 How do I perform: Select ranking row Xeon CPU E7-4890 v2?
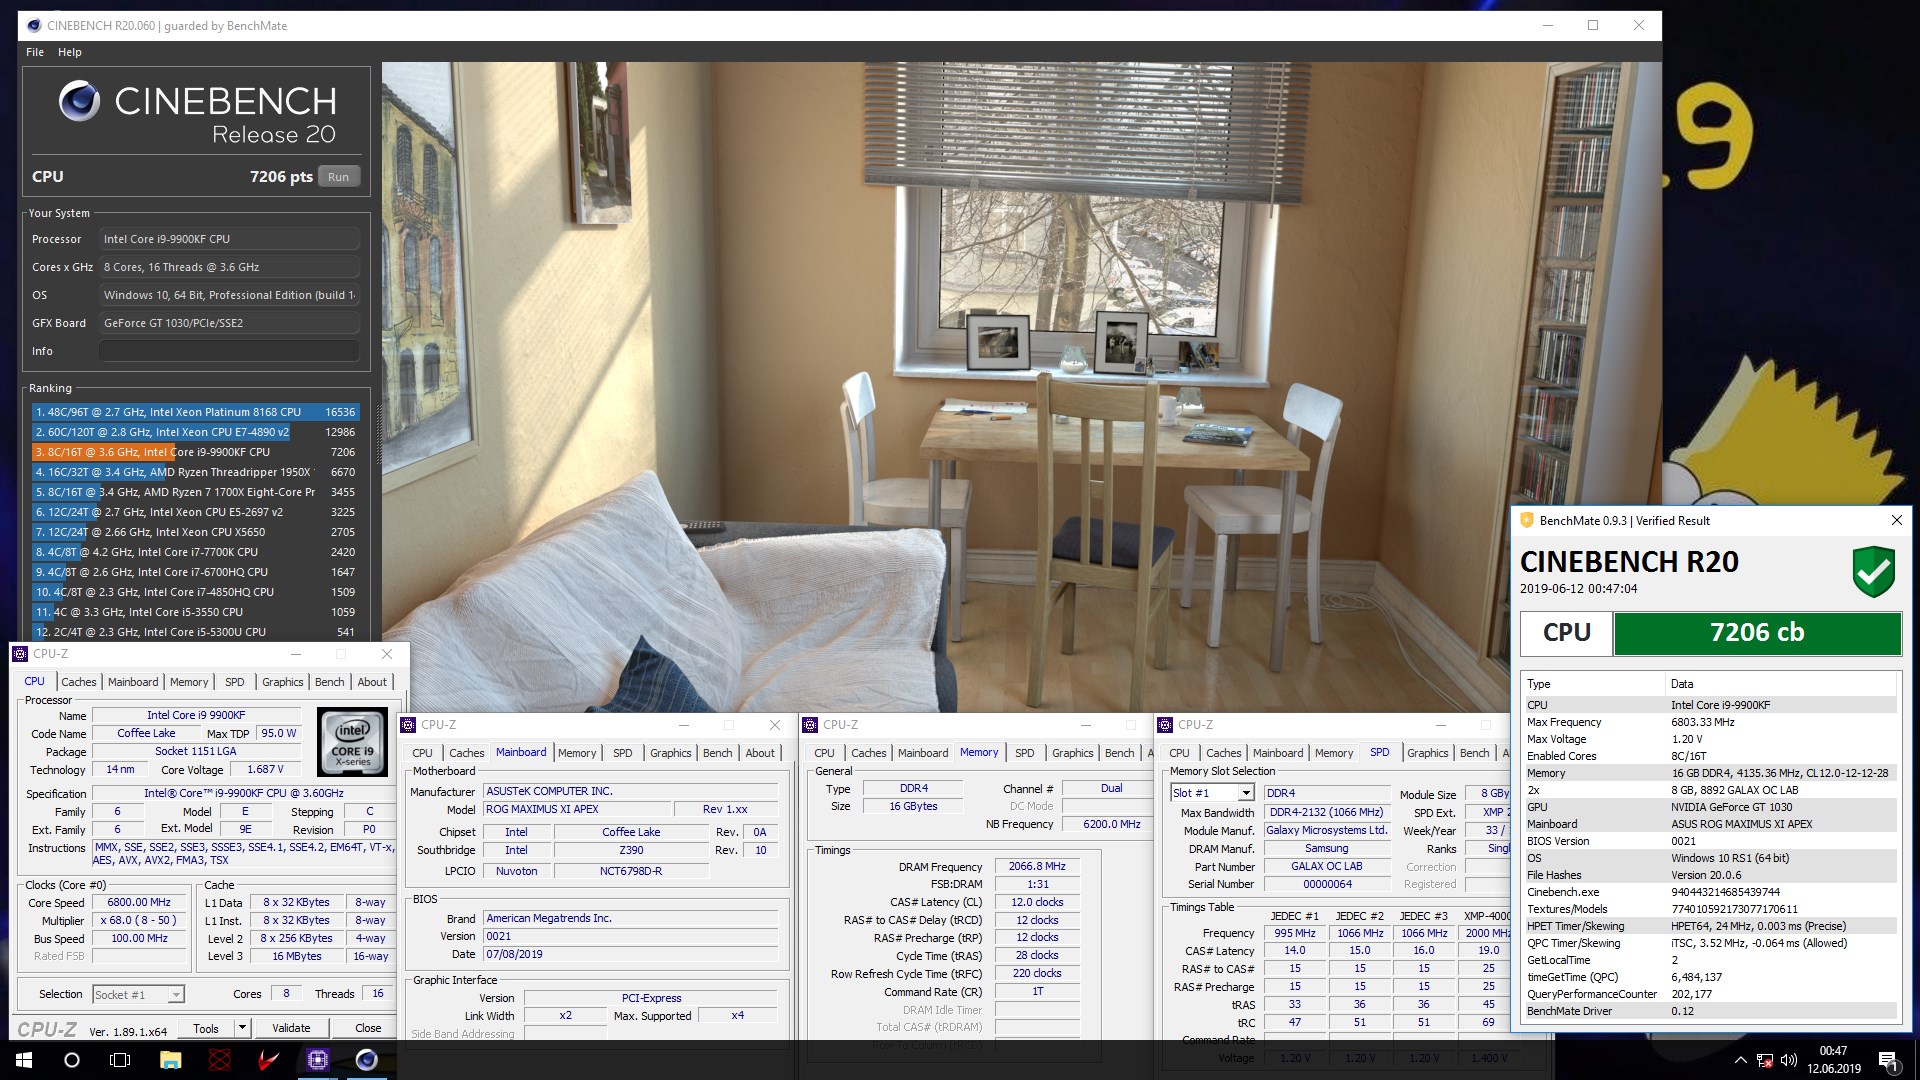tap(195, 432)
